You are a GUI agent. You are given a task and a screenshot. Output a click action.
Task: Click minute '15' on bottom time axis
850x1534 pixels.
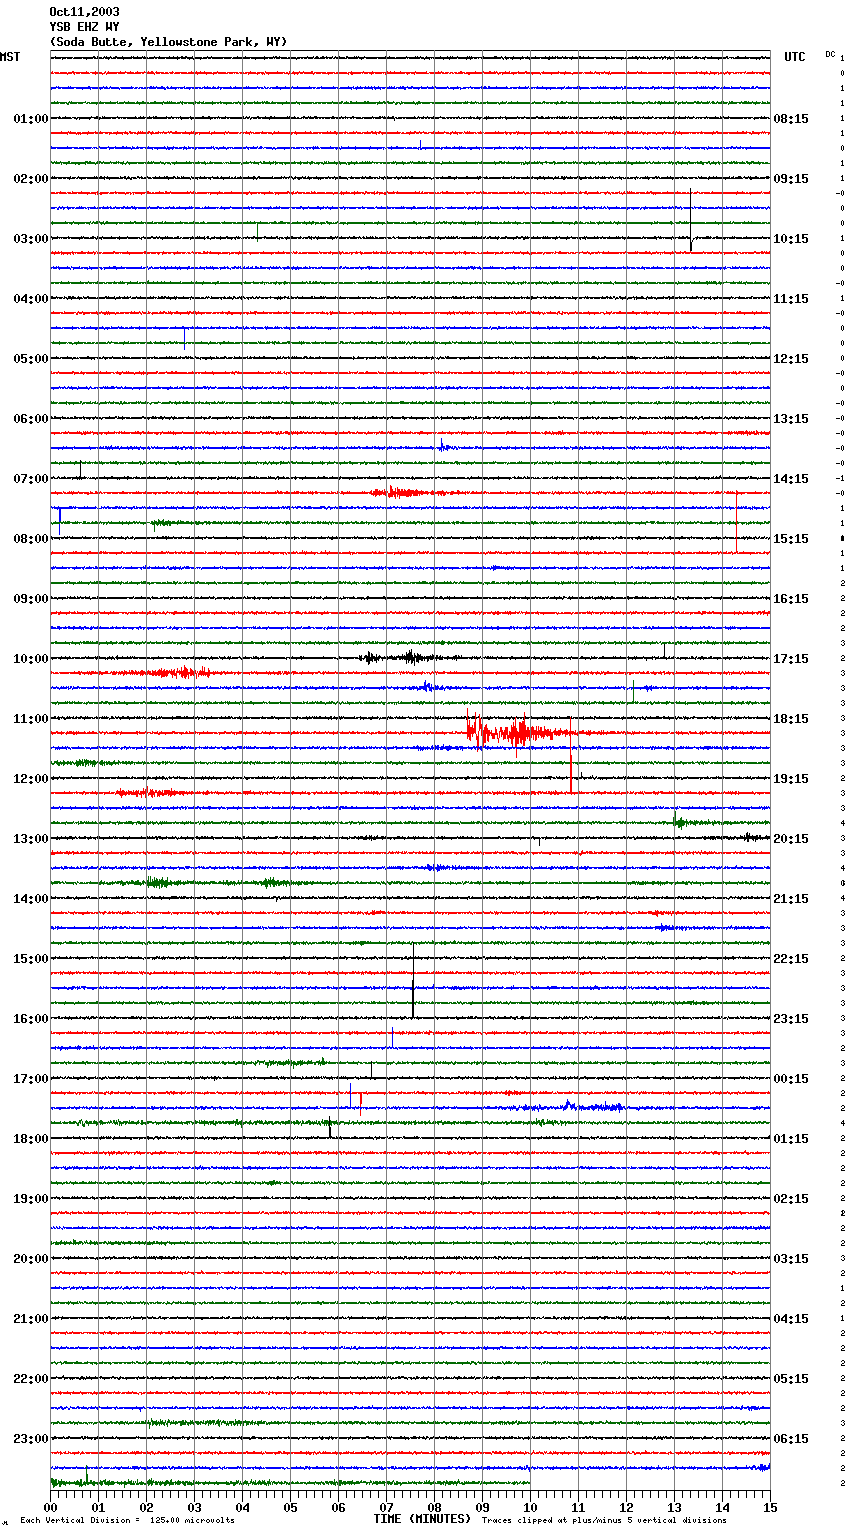pos(770,1507)
